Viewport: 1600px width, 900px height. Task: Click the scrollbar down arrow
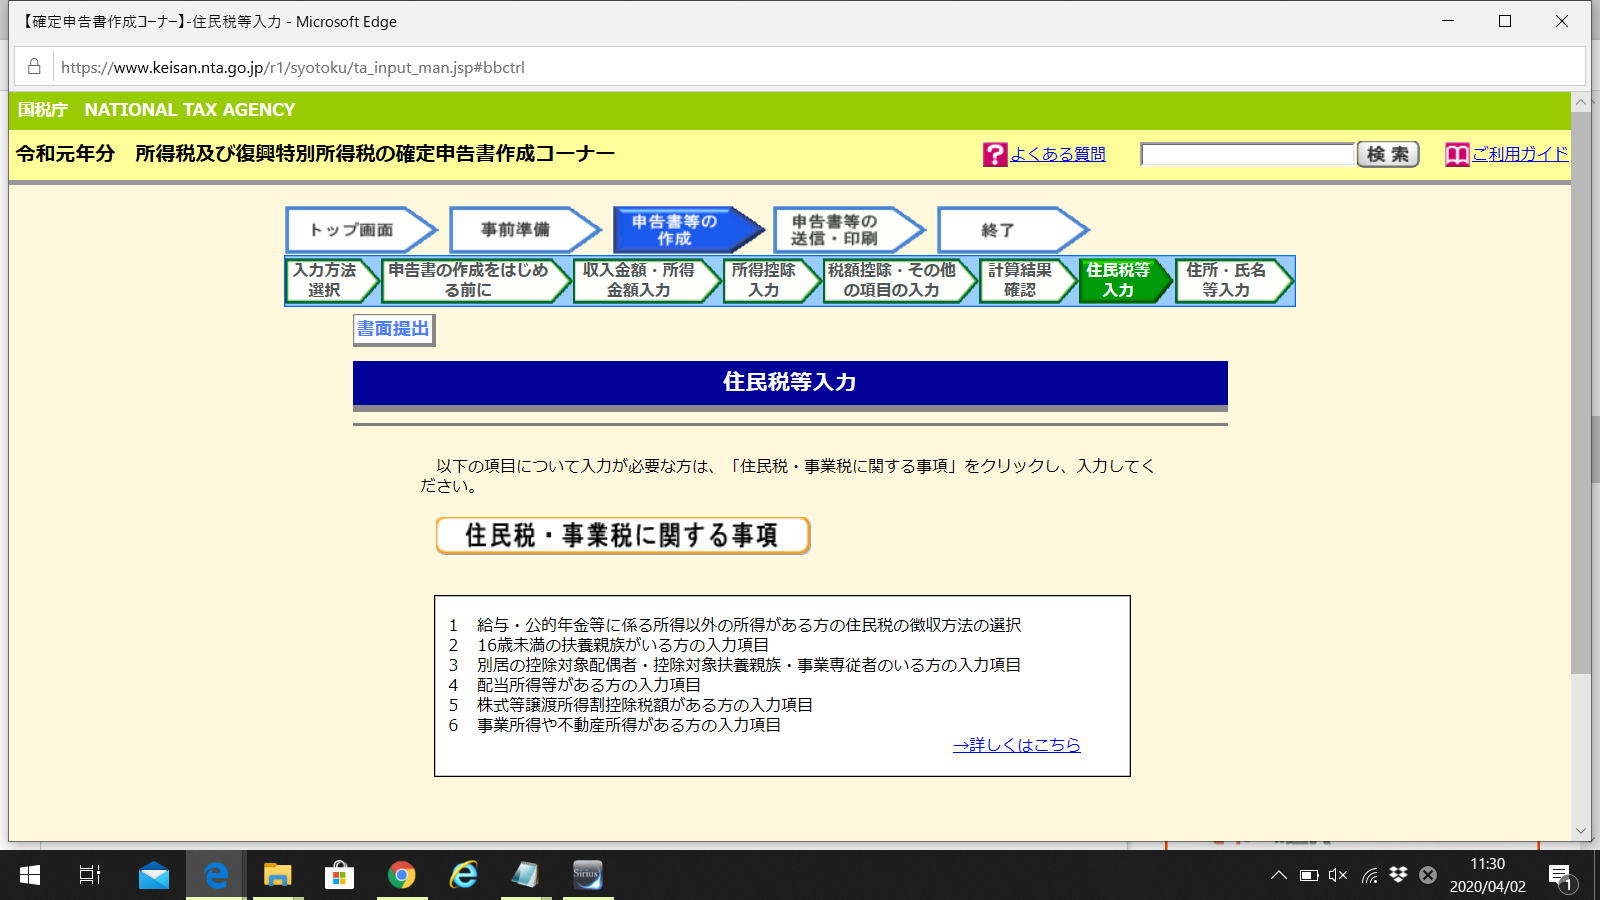pos(1581,828)
